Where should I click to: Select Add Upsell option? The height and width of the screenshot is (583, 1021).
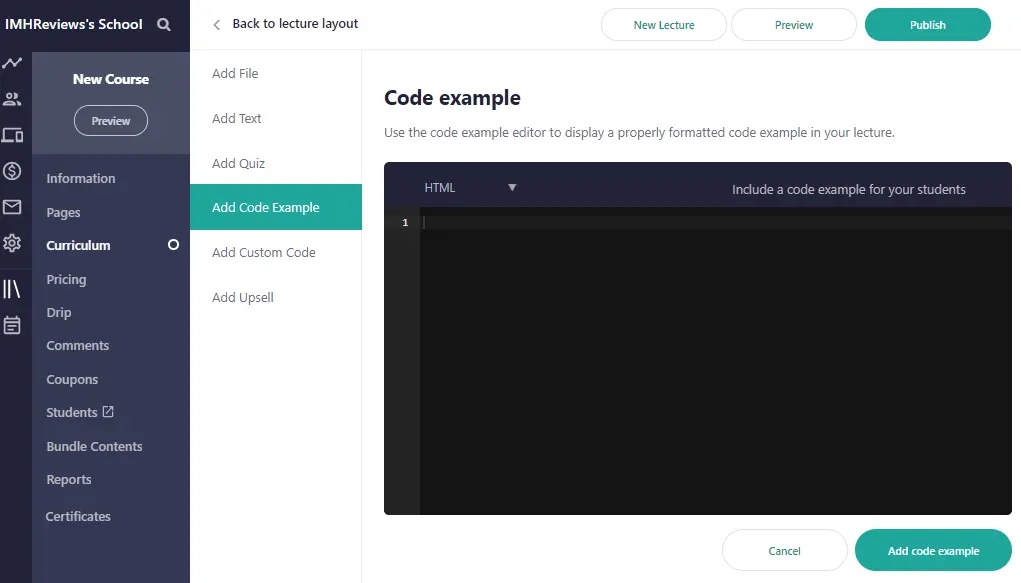242,298
